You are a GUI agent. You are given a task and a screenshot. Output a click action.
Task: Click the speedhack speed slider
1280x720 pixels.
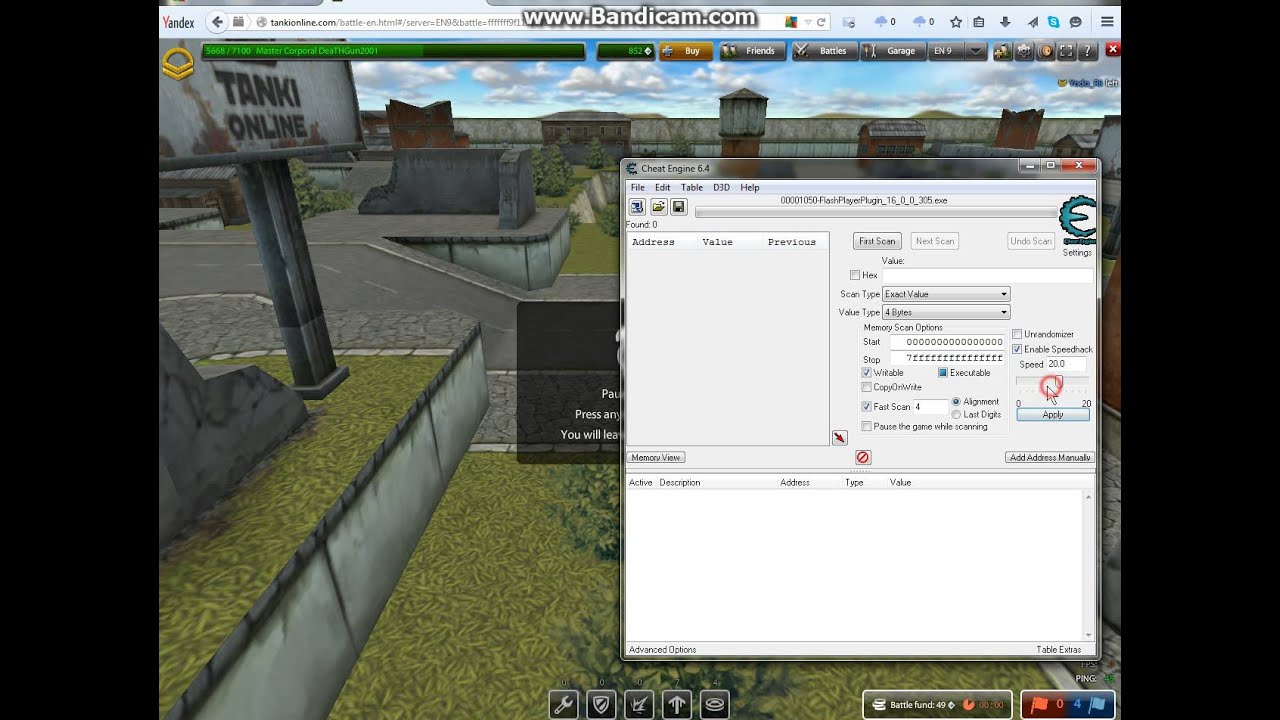1053,384
